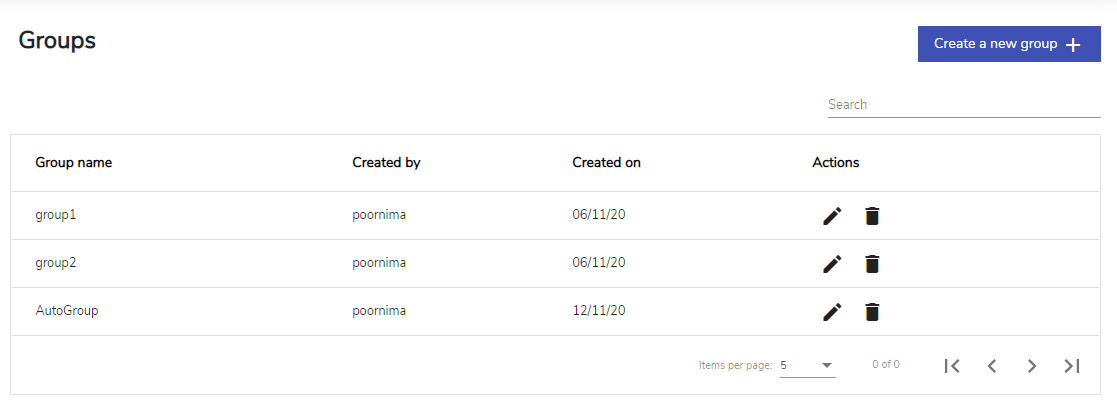Edit AutoGroup with the pencil icon
The image size is (1117, 413).
(832, 312)
